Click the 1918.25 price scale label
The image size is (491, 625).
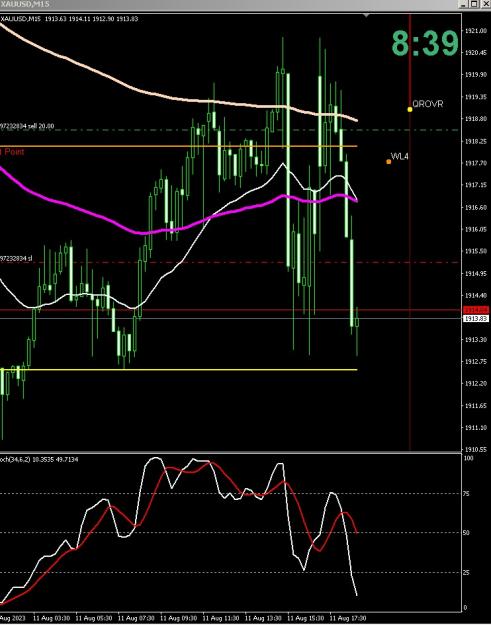click(475, 141)
